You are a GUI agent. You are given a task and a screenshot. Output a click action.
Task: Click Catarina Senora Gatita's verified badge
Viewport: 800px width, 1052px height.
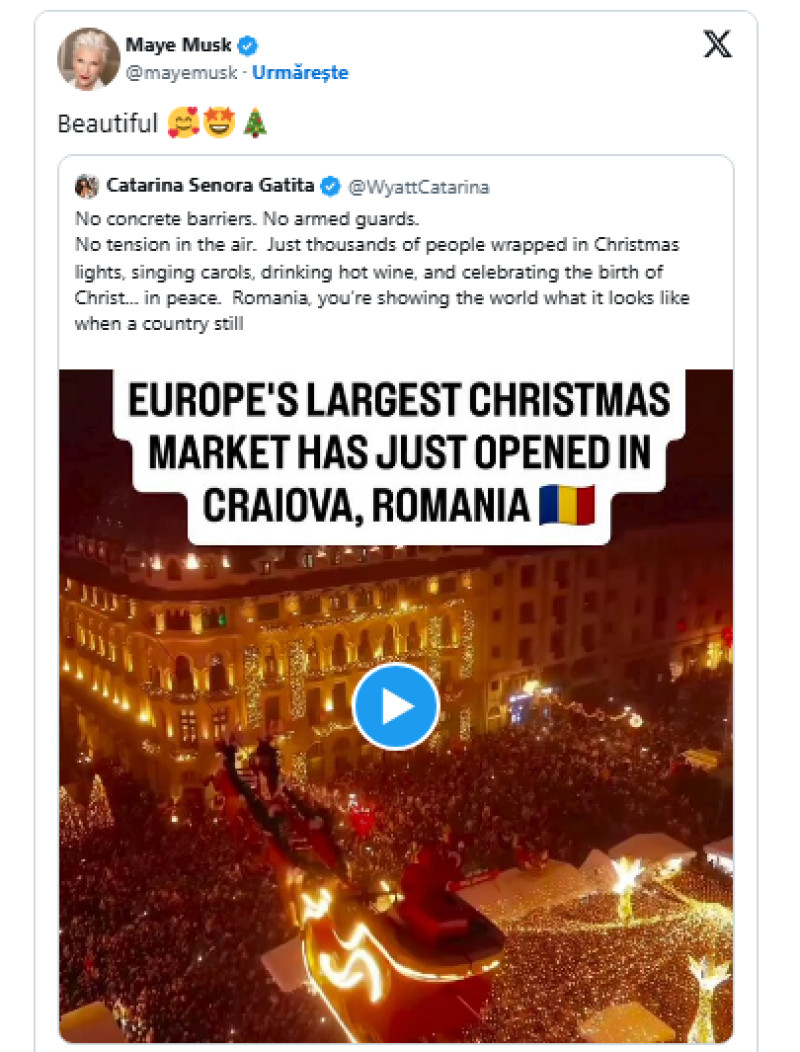(x=330, y=186)
